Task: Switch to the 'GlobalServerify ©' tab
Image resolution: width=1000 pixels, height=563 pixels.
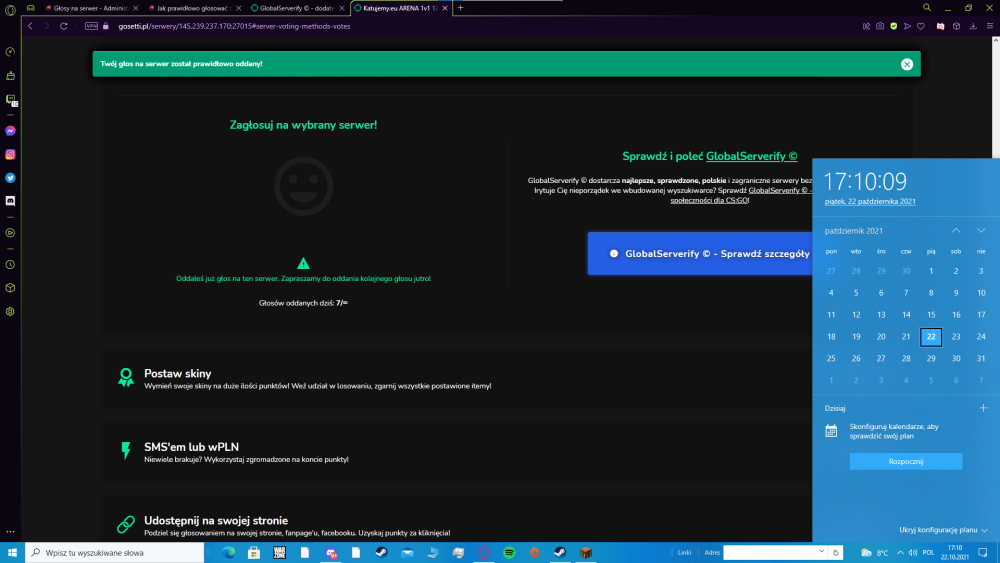Action: [295, 8]
